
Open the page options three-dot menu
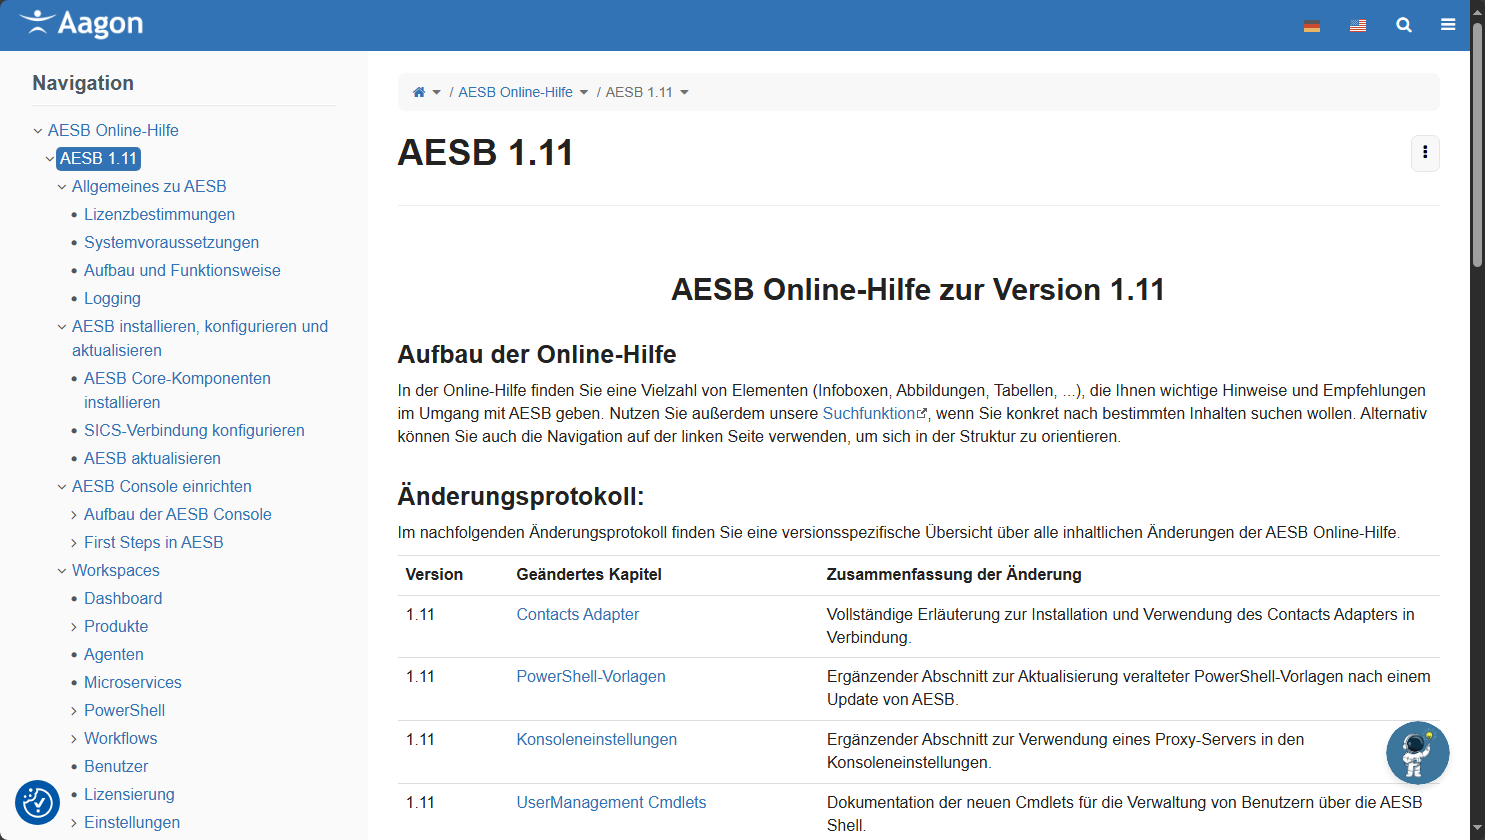[x=1425, y=153]
